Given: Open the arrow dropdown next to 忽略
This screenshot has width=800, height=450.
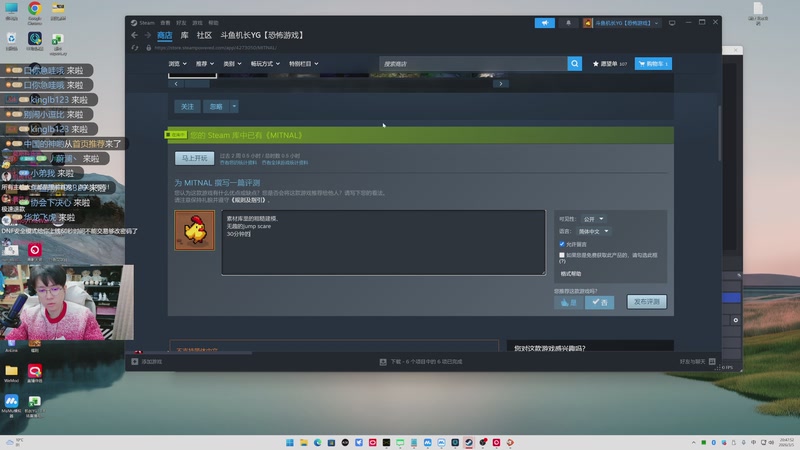Looking at the screenshot, I should tap(234, 107).
